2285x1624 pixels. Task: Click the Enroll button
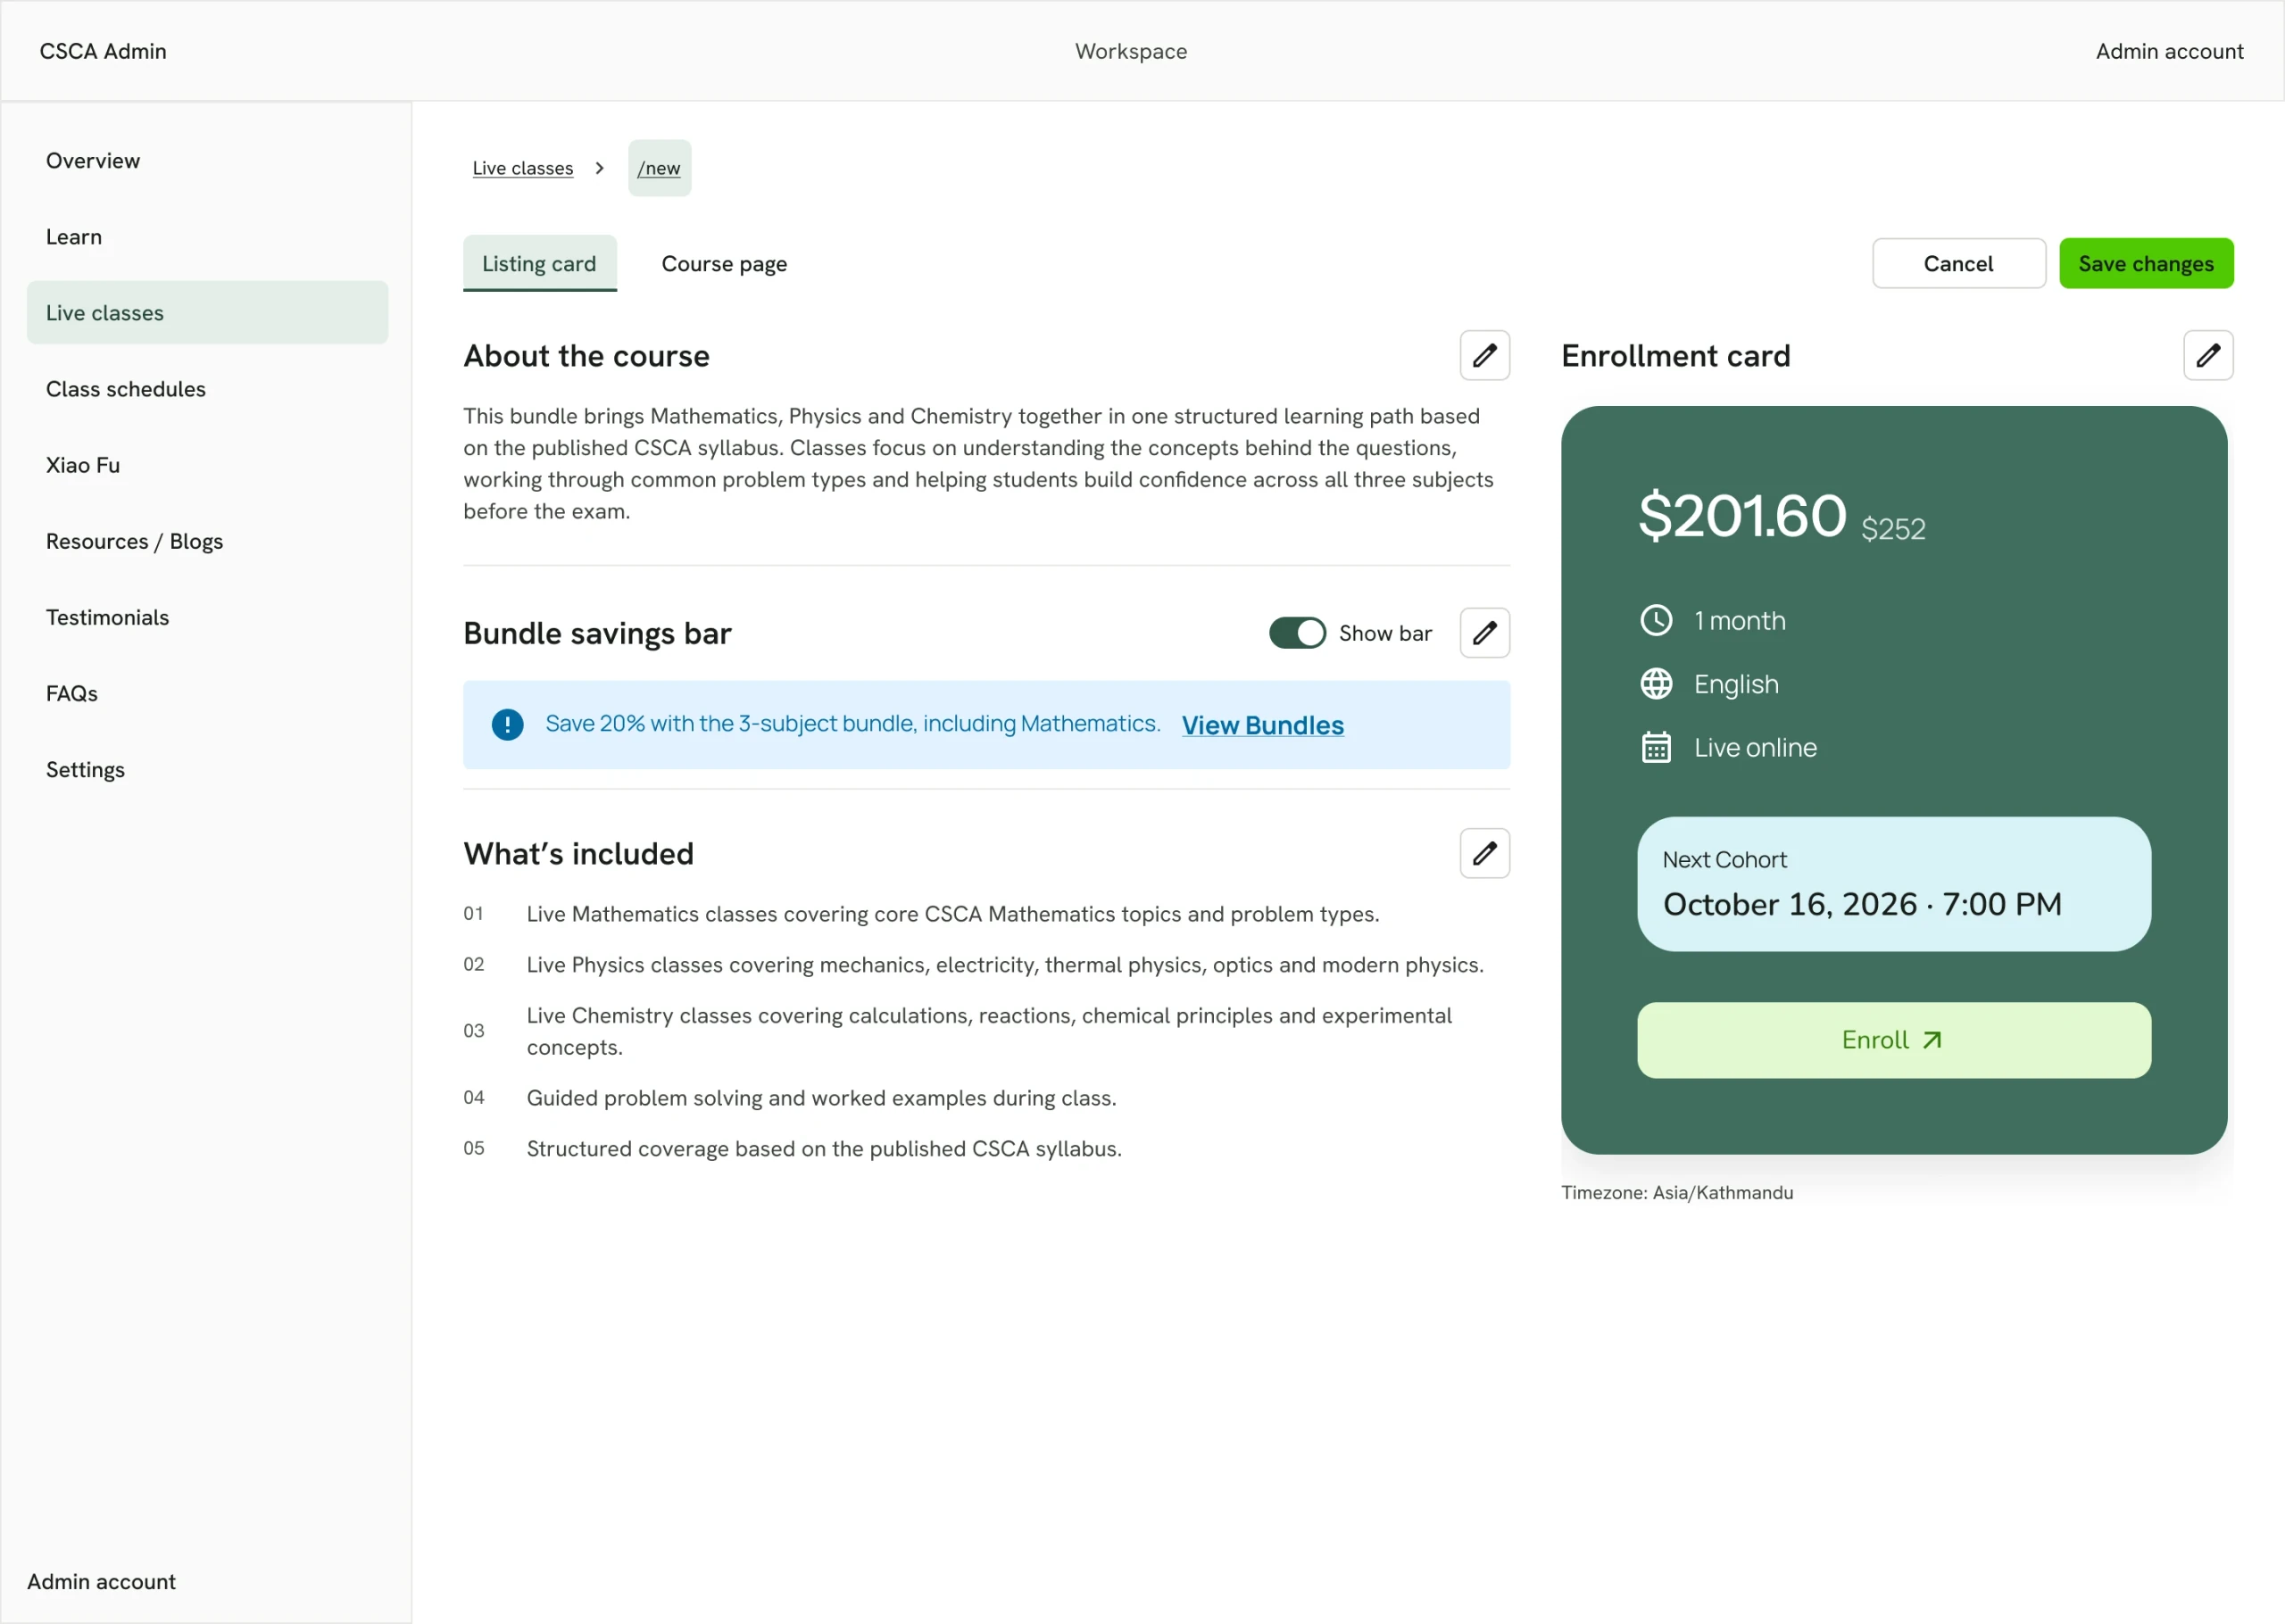1893,1040
